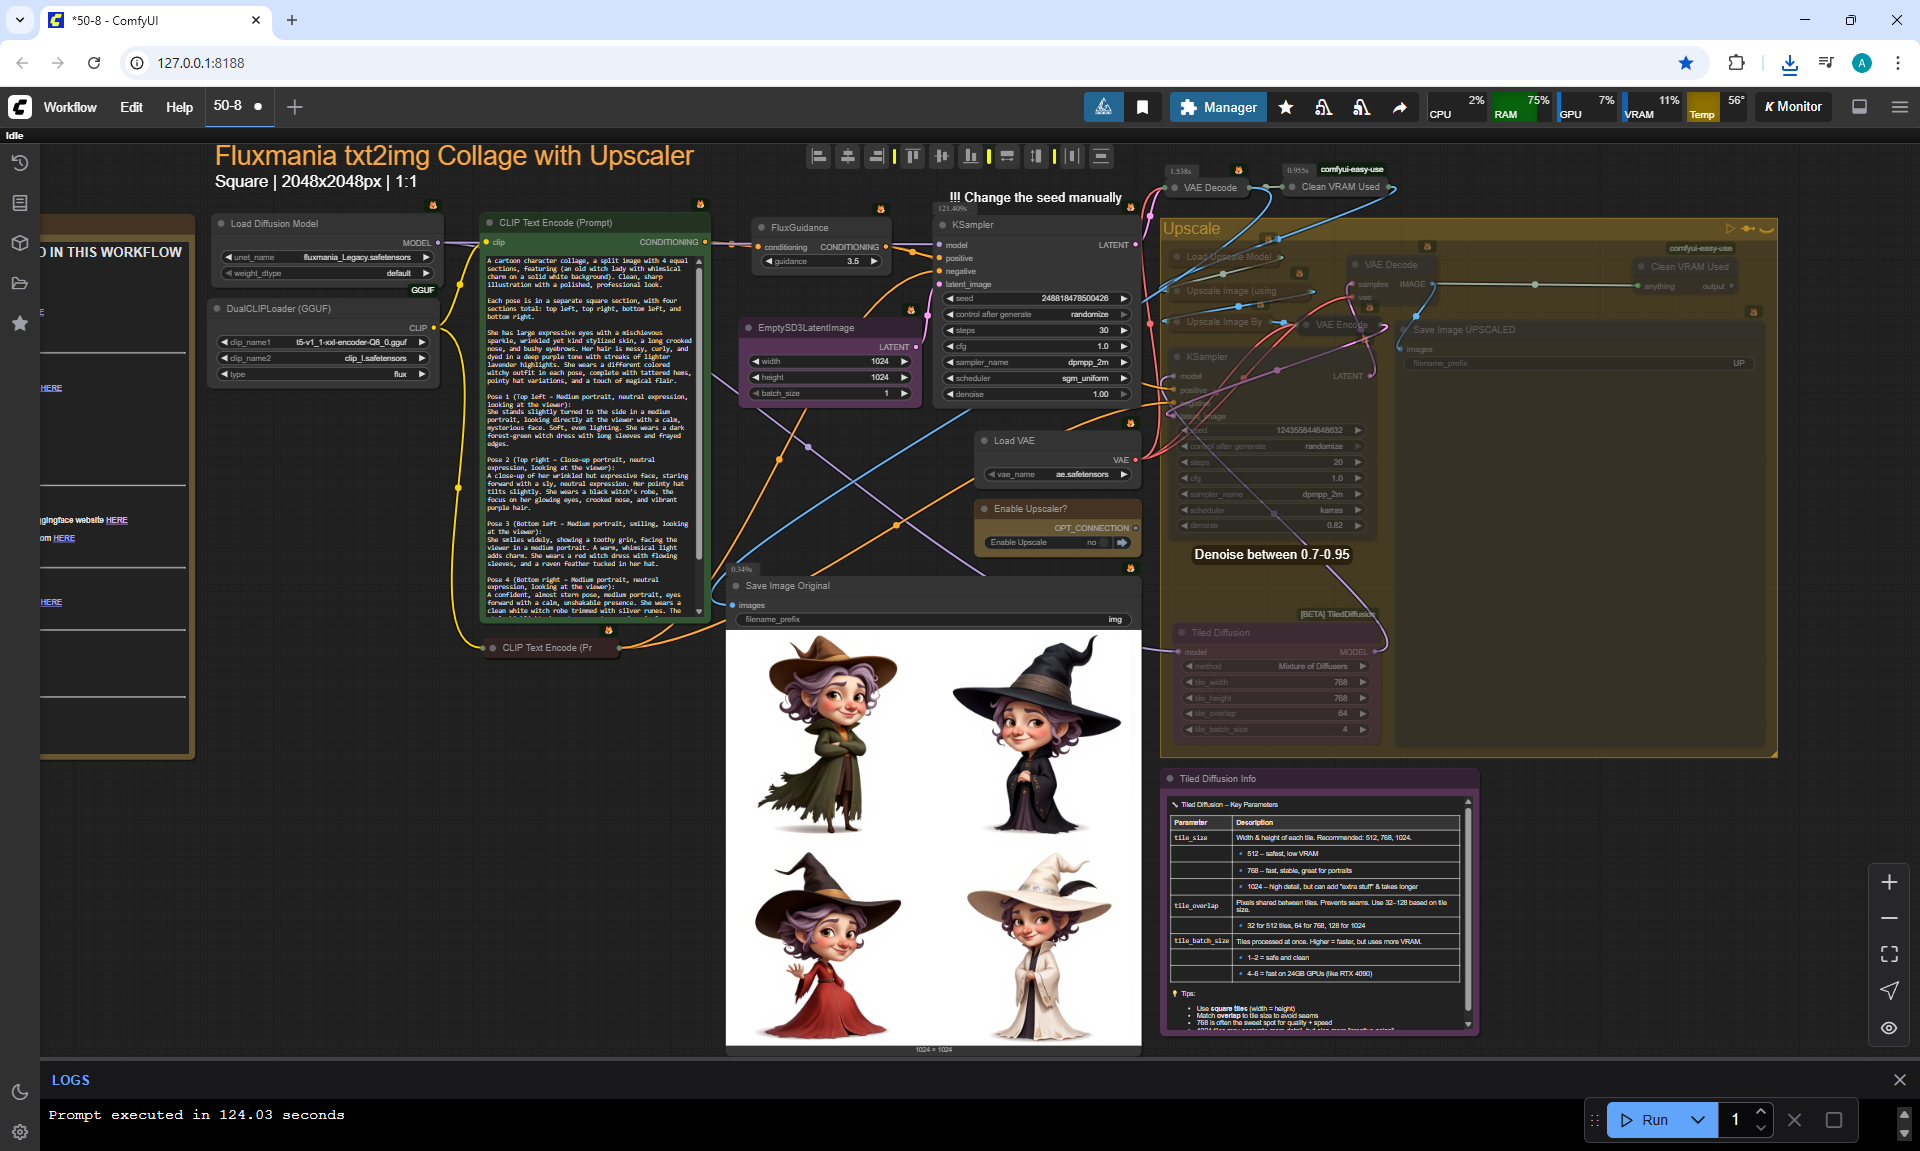Open the node library cube icon
The width and height of the screenshot is (1920, 1151).
(19, 243)
